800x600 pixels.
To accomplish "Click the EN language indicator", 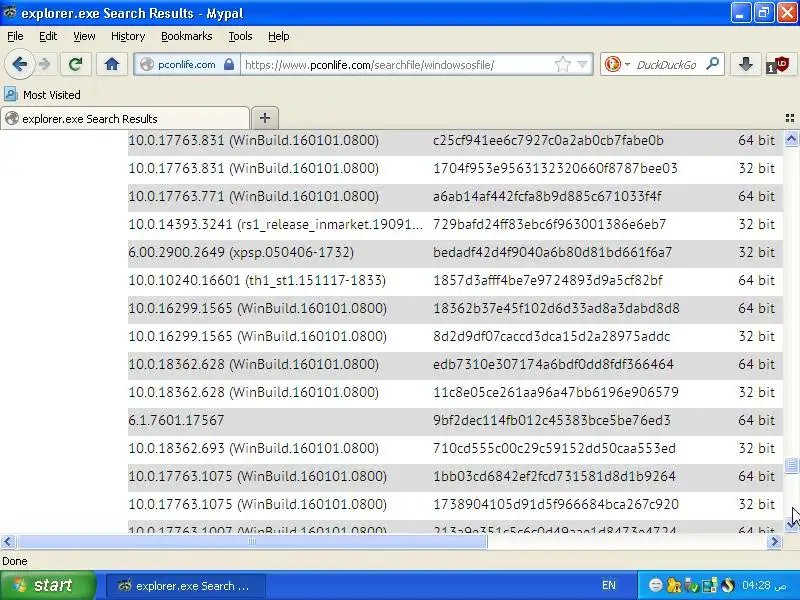I will click(609, 585).
